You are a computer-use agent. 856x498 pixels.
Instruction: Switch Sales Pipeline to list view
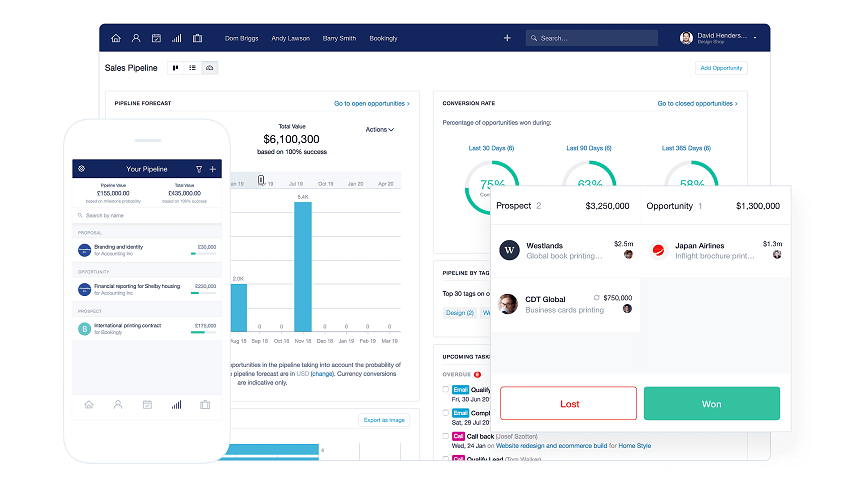tap(192, 68)
